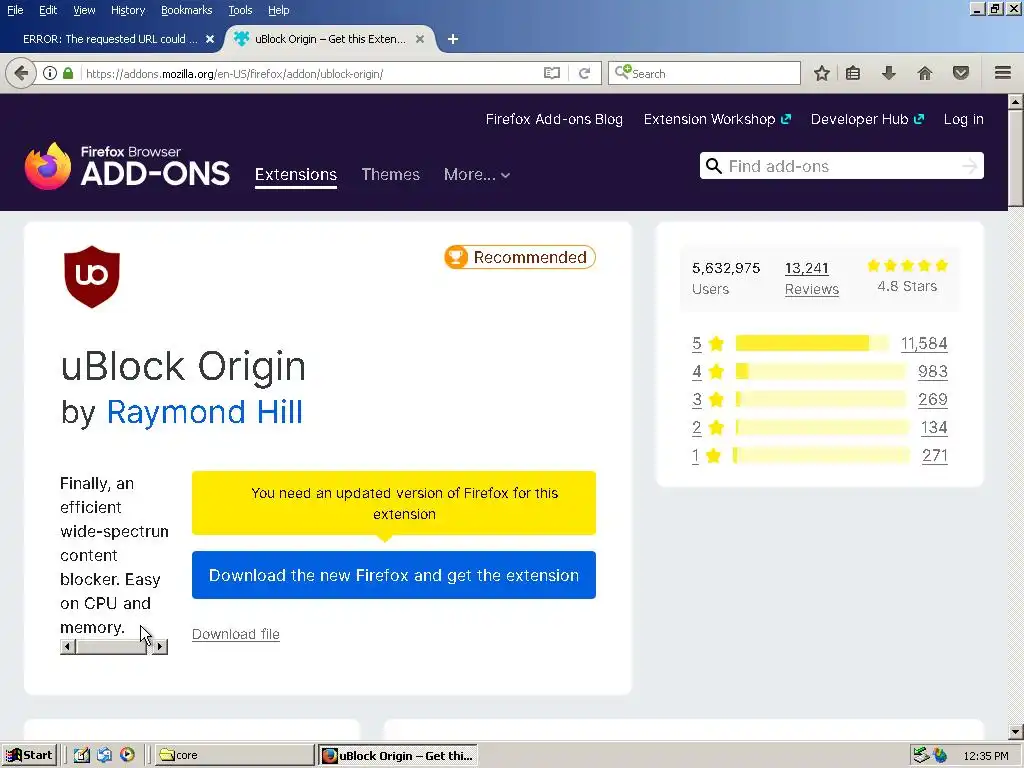The image size is (1024, 768).
Task: Click Log in link
Action: [963, 119]
